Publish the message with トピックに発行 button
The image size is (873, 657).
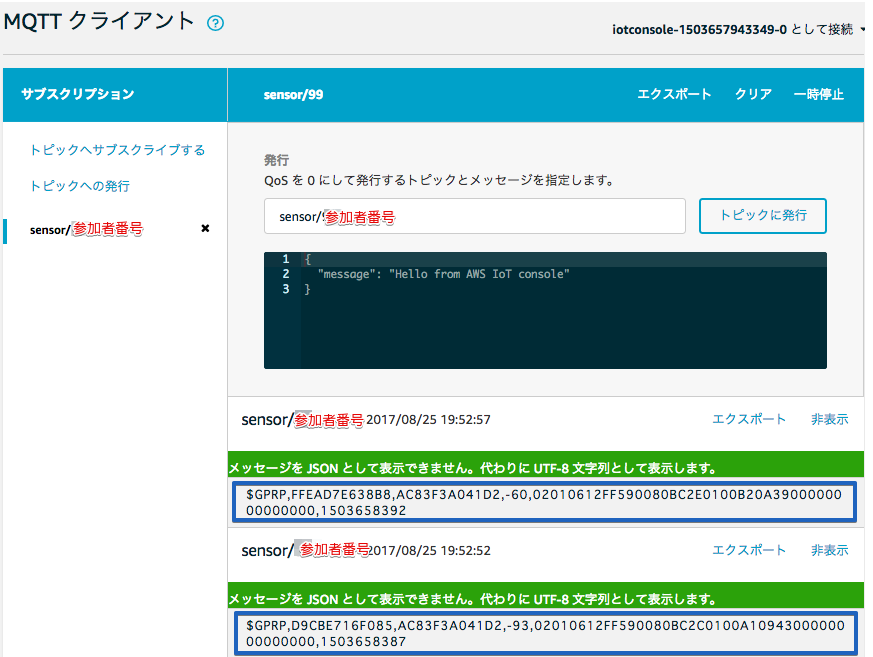click(763, 215)
